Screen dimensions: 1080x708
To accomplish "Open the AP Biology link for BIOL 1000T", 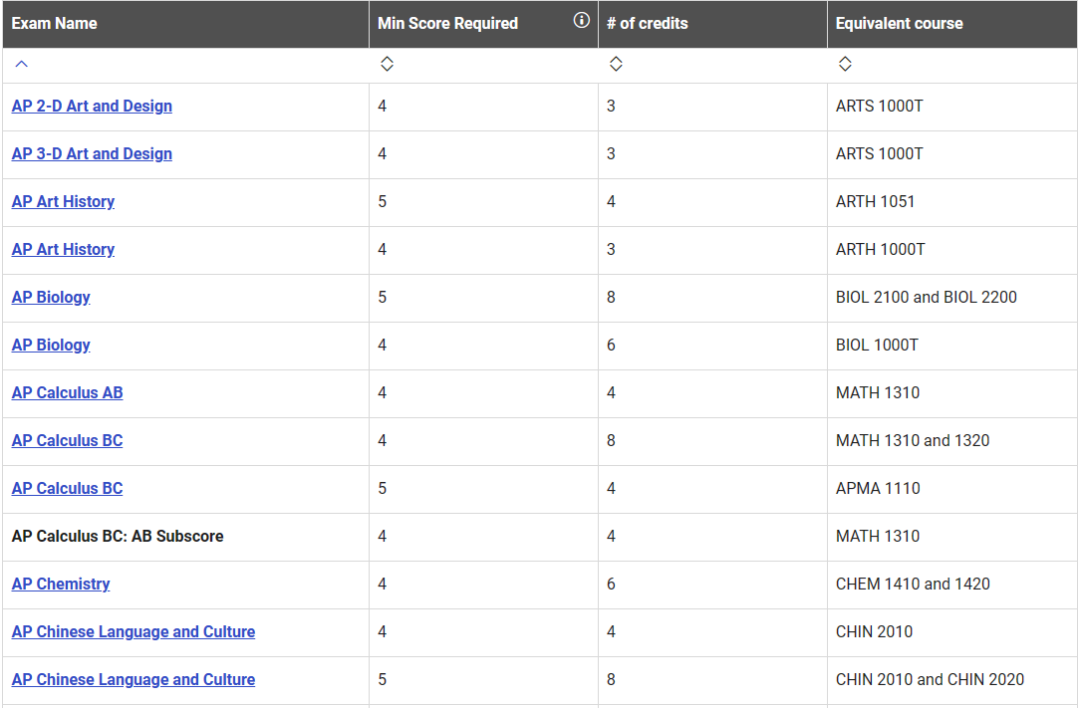I will (x=51, y=345).
